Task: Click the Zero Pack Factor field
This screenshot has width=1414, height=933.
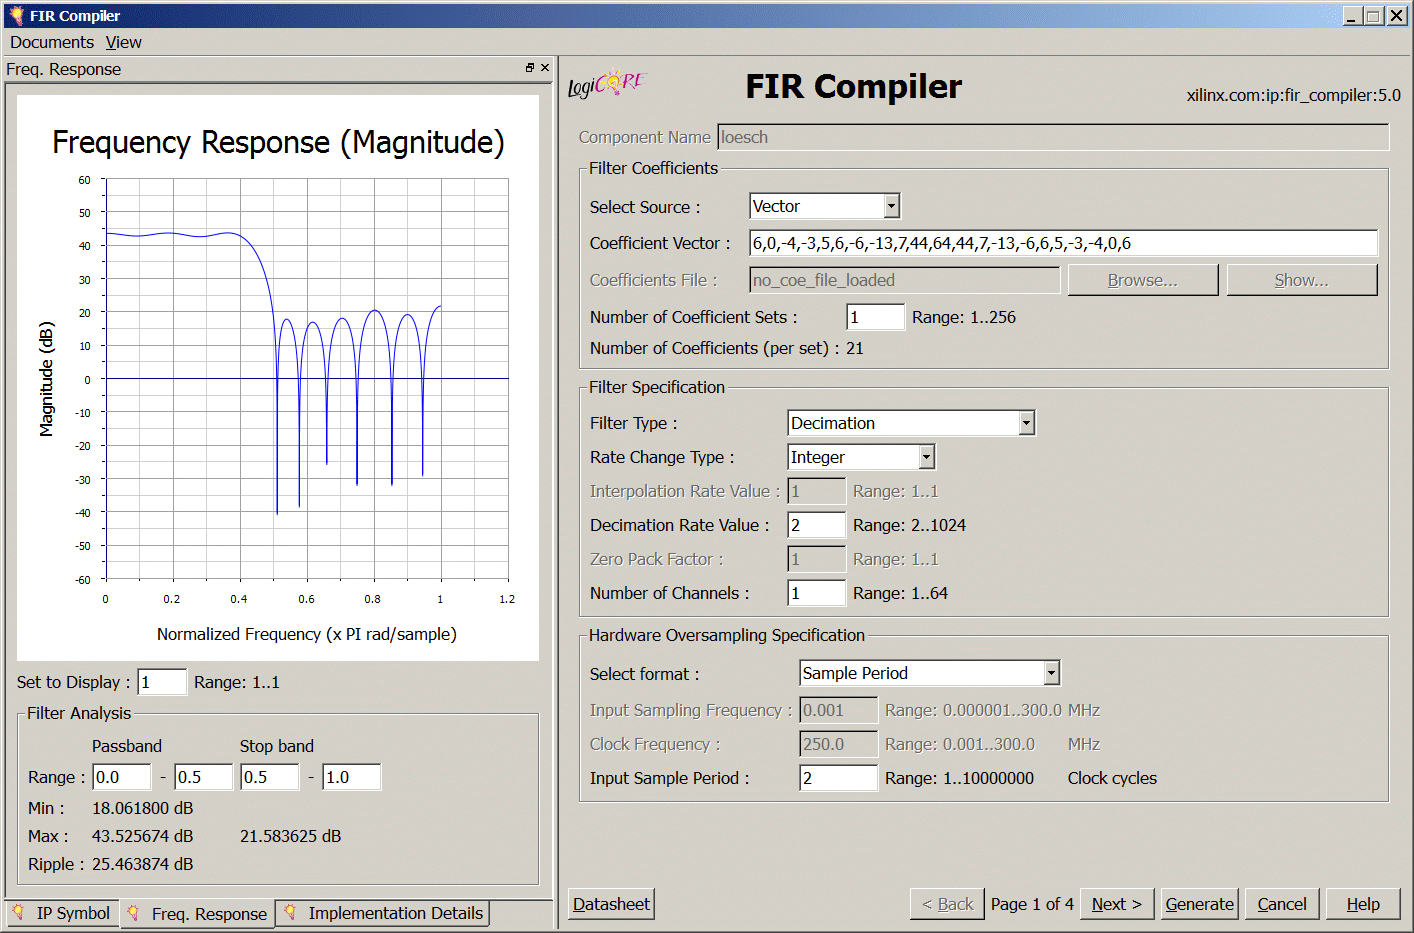Action: click(816, 559)
